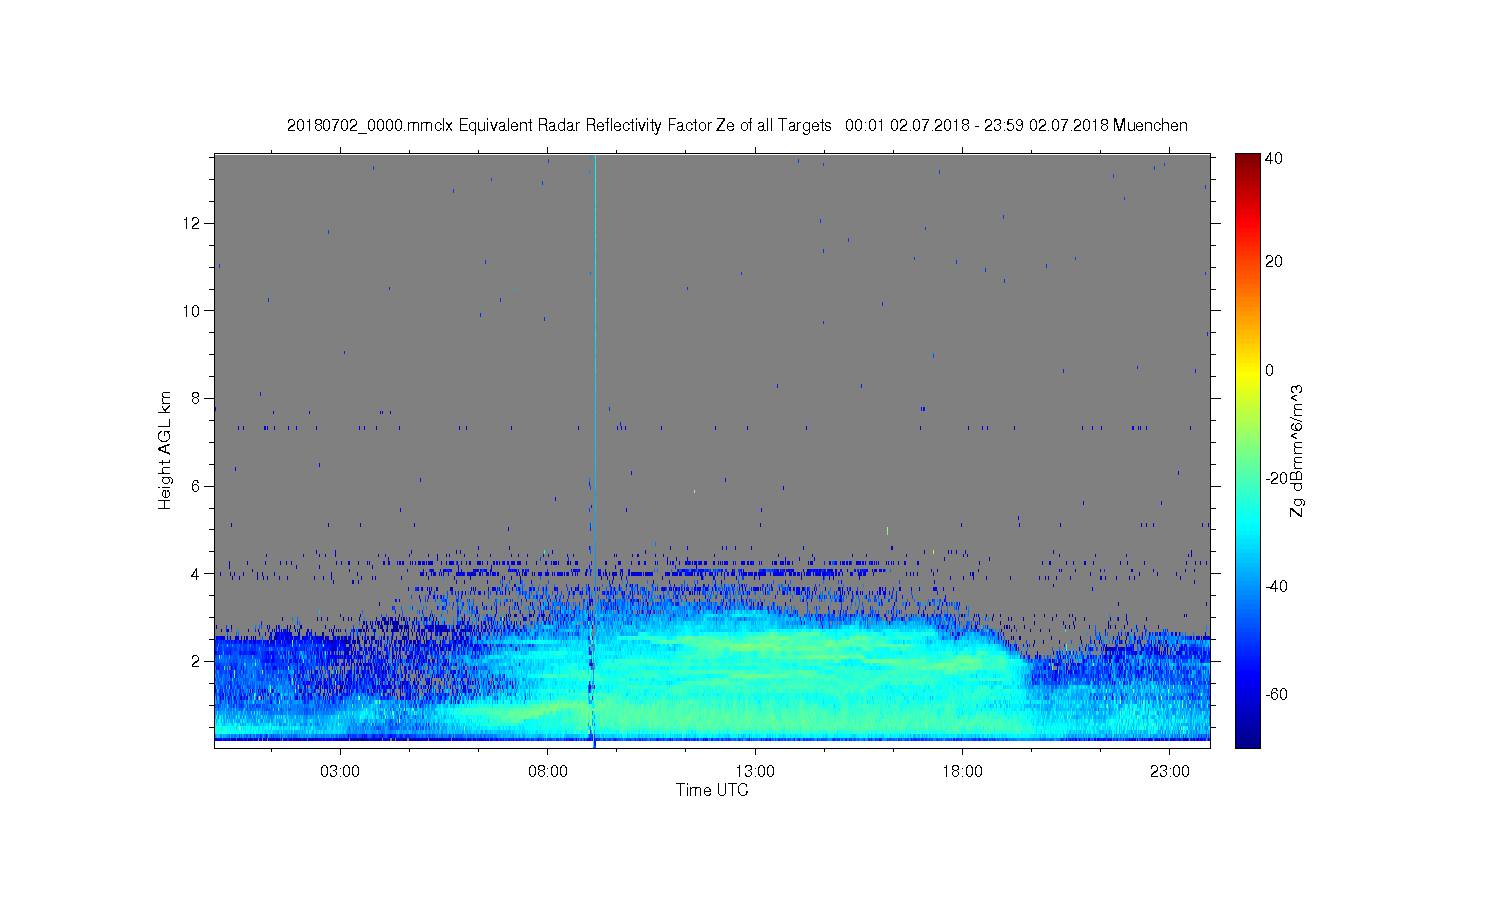Click the colorbar's -20 tick label

click(x=1277, y=478)
